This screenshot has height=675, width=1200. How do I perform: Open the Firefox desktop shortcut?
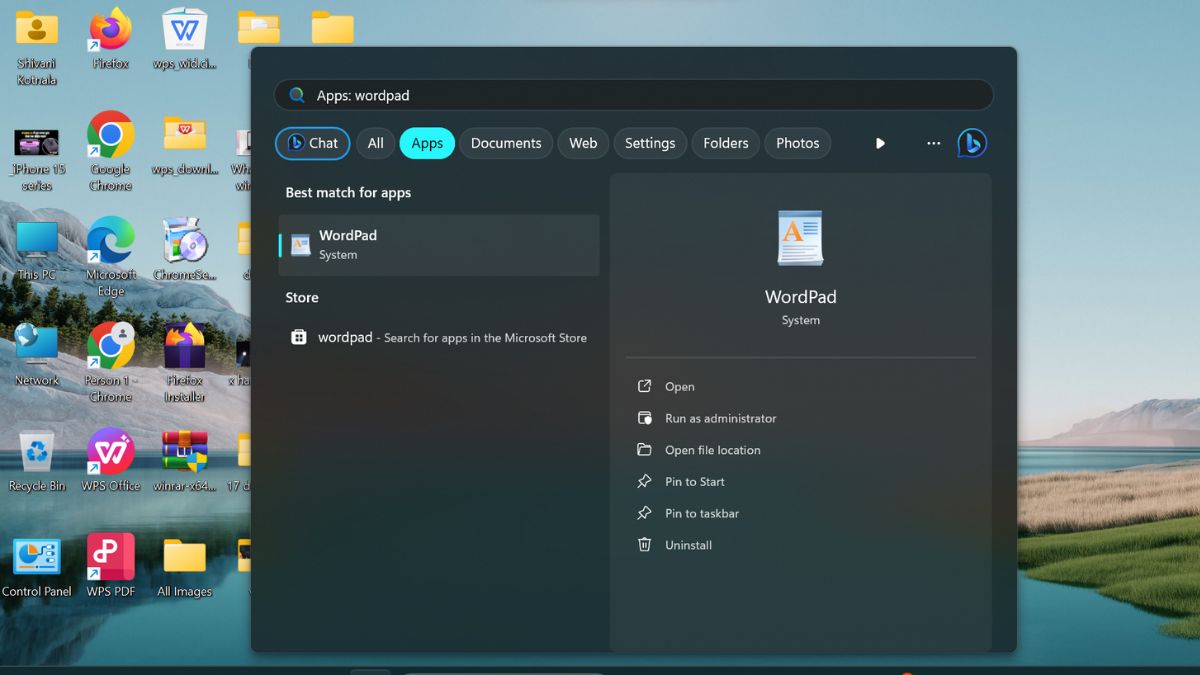tap(110, 32)
